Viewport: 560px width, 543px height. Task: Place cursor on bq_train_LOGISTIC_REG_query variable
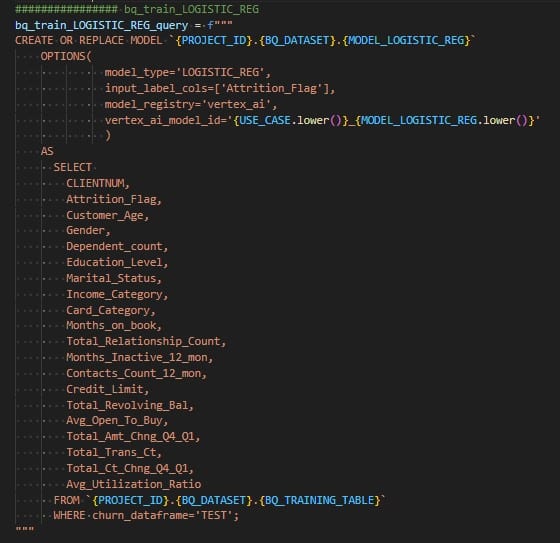coord(101,25)
